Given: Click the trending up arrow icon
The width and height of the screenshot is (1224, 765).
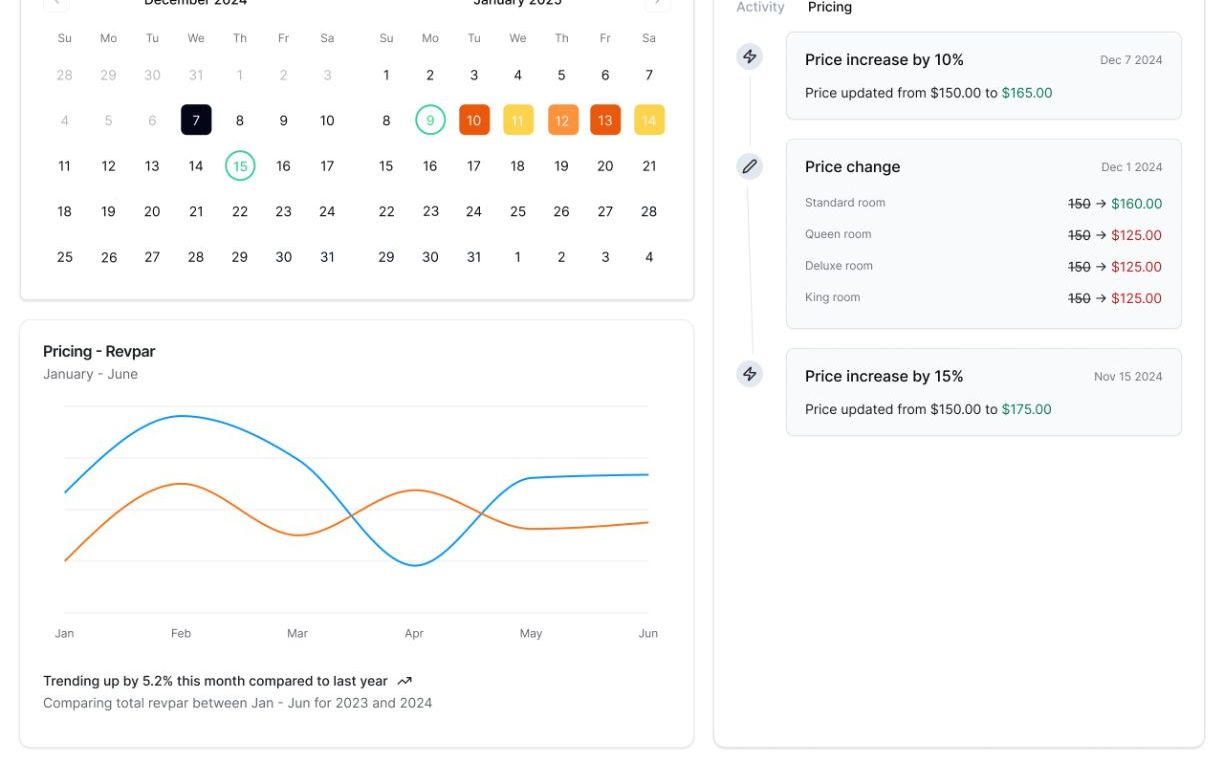Looking at the screenshot, I should tap(404, 681).
